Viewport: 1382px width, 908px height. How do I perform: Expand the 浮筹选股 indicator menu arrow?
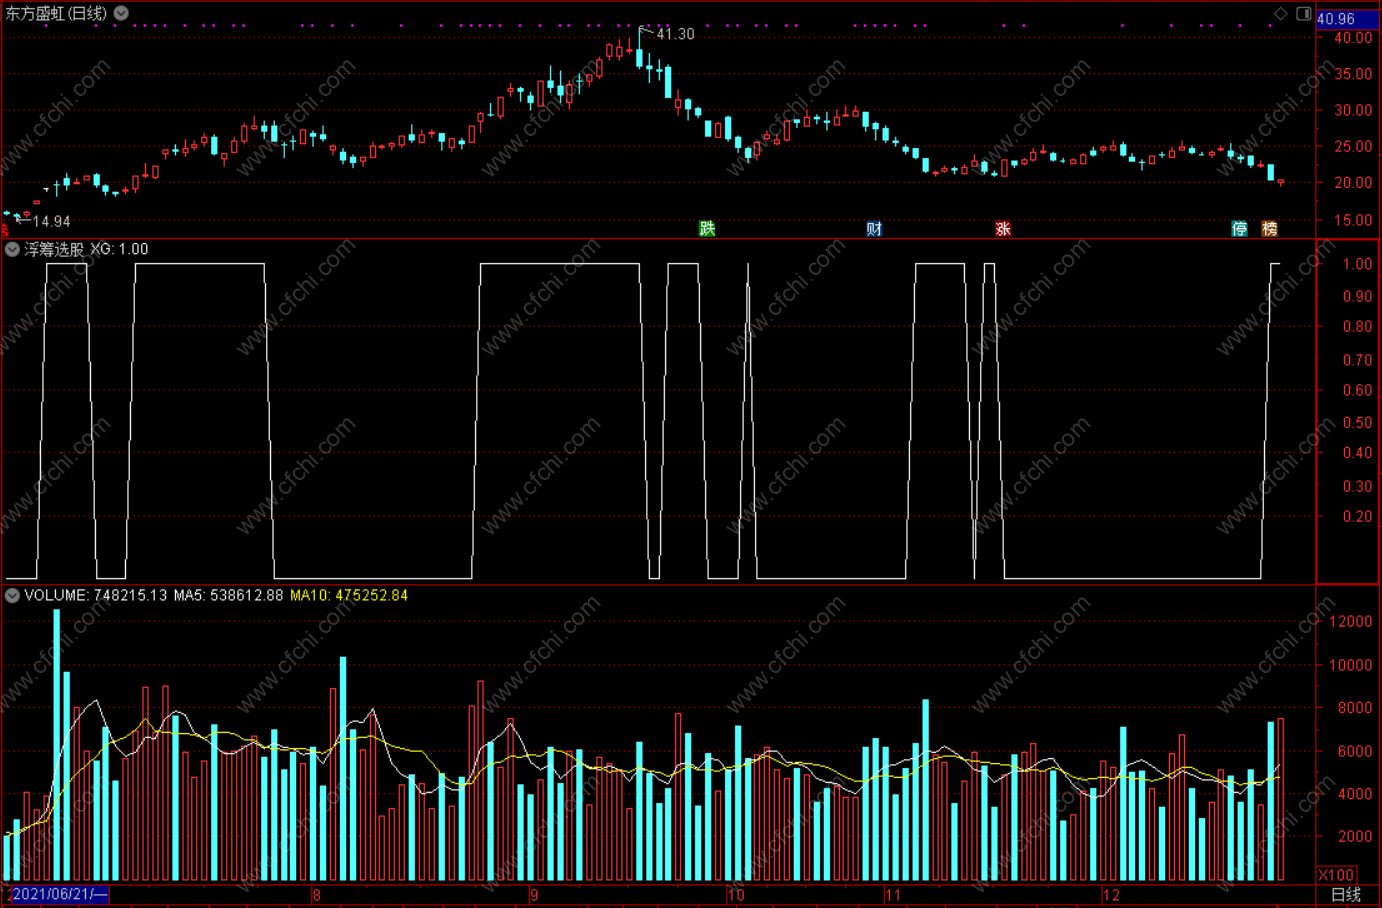[x=12, y=249]
